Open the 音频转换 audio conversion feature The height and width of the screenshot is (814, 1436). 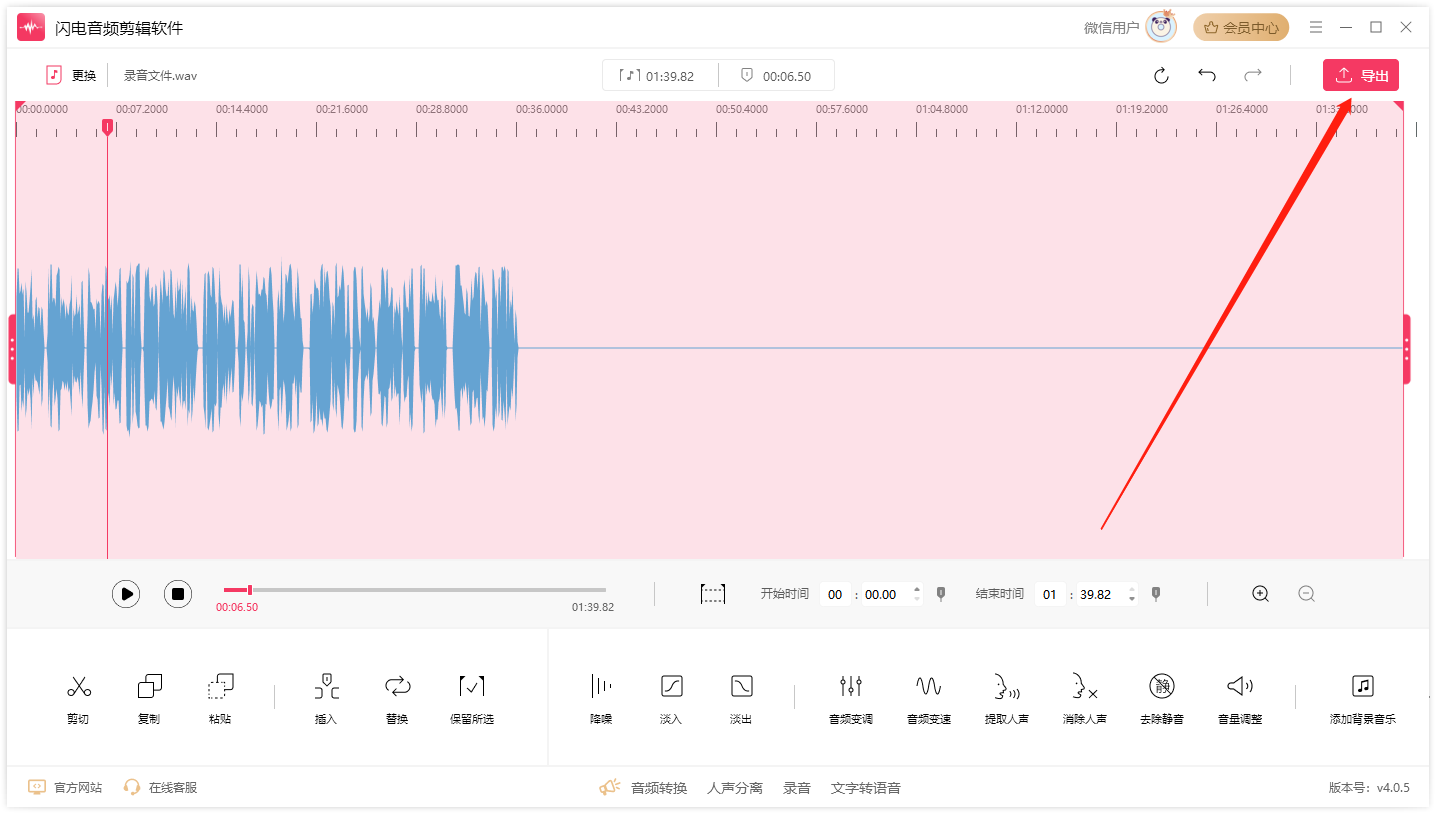(662, 787)
